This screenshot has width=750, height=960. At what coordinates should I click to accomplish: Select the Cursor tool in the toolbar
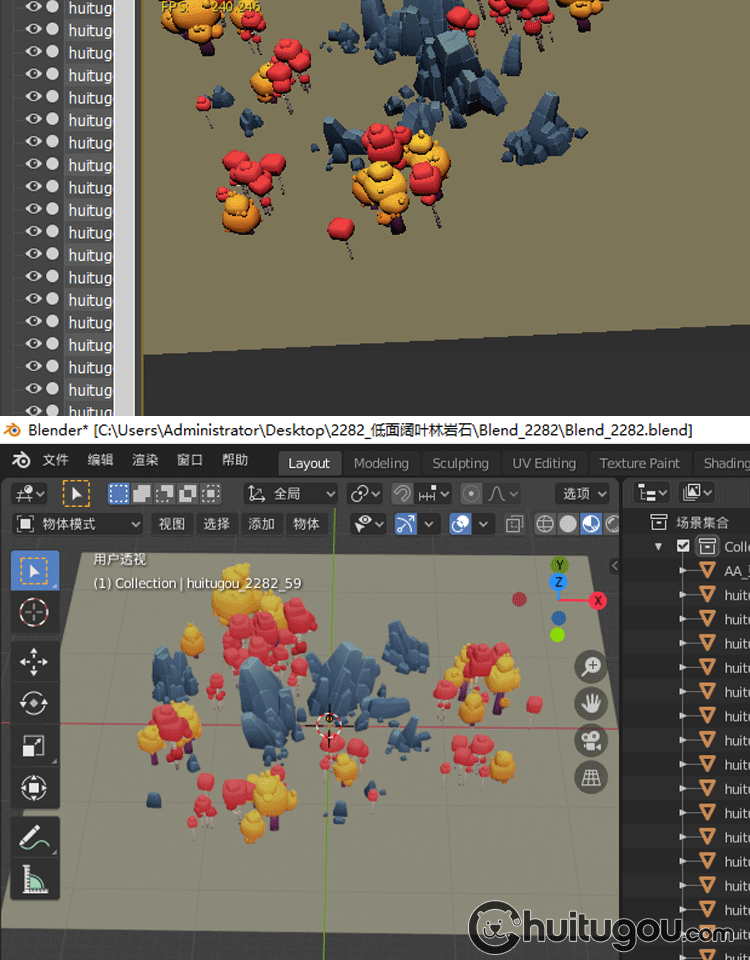pos(34,612)
